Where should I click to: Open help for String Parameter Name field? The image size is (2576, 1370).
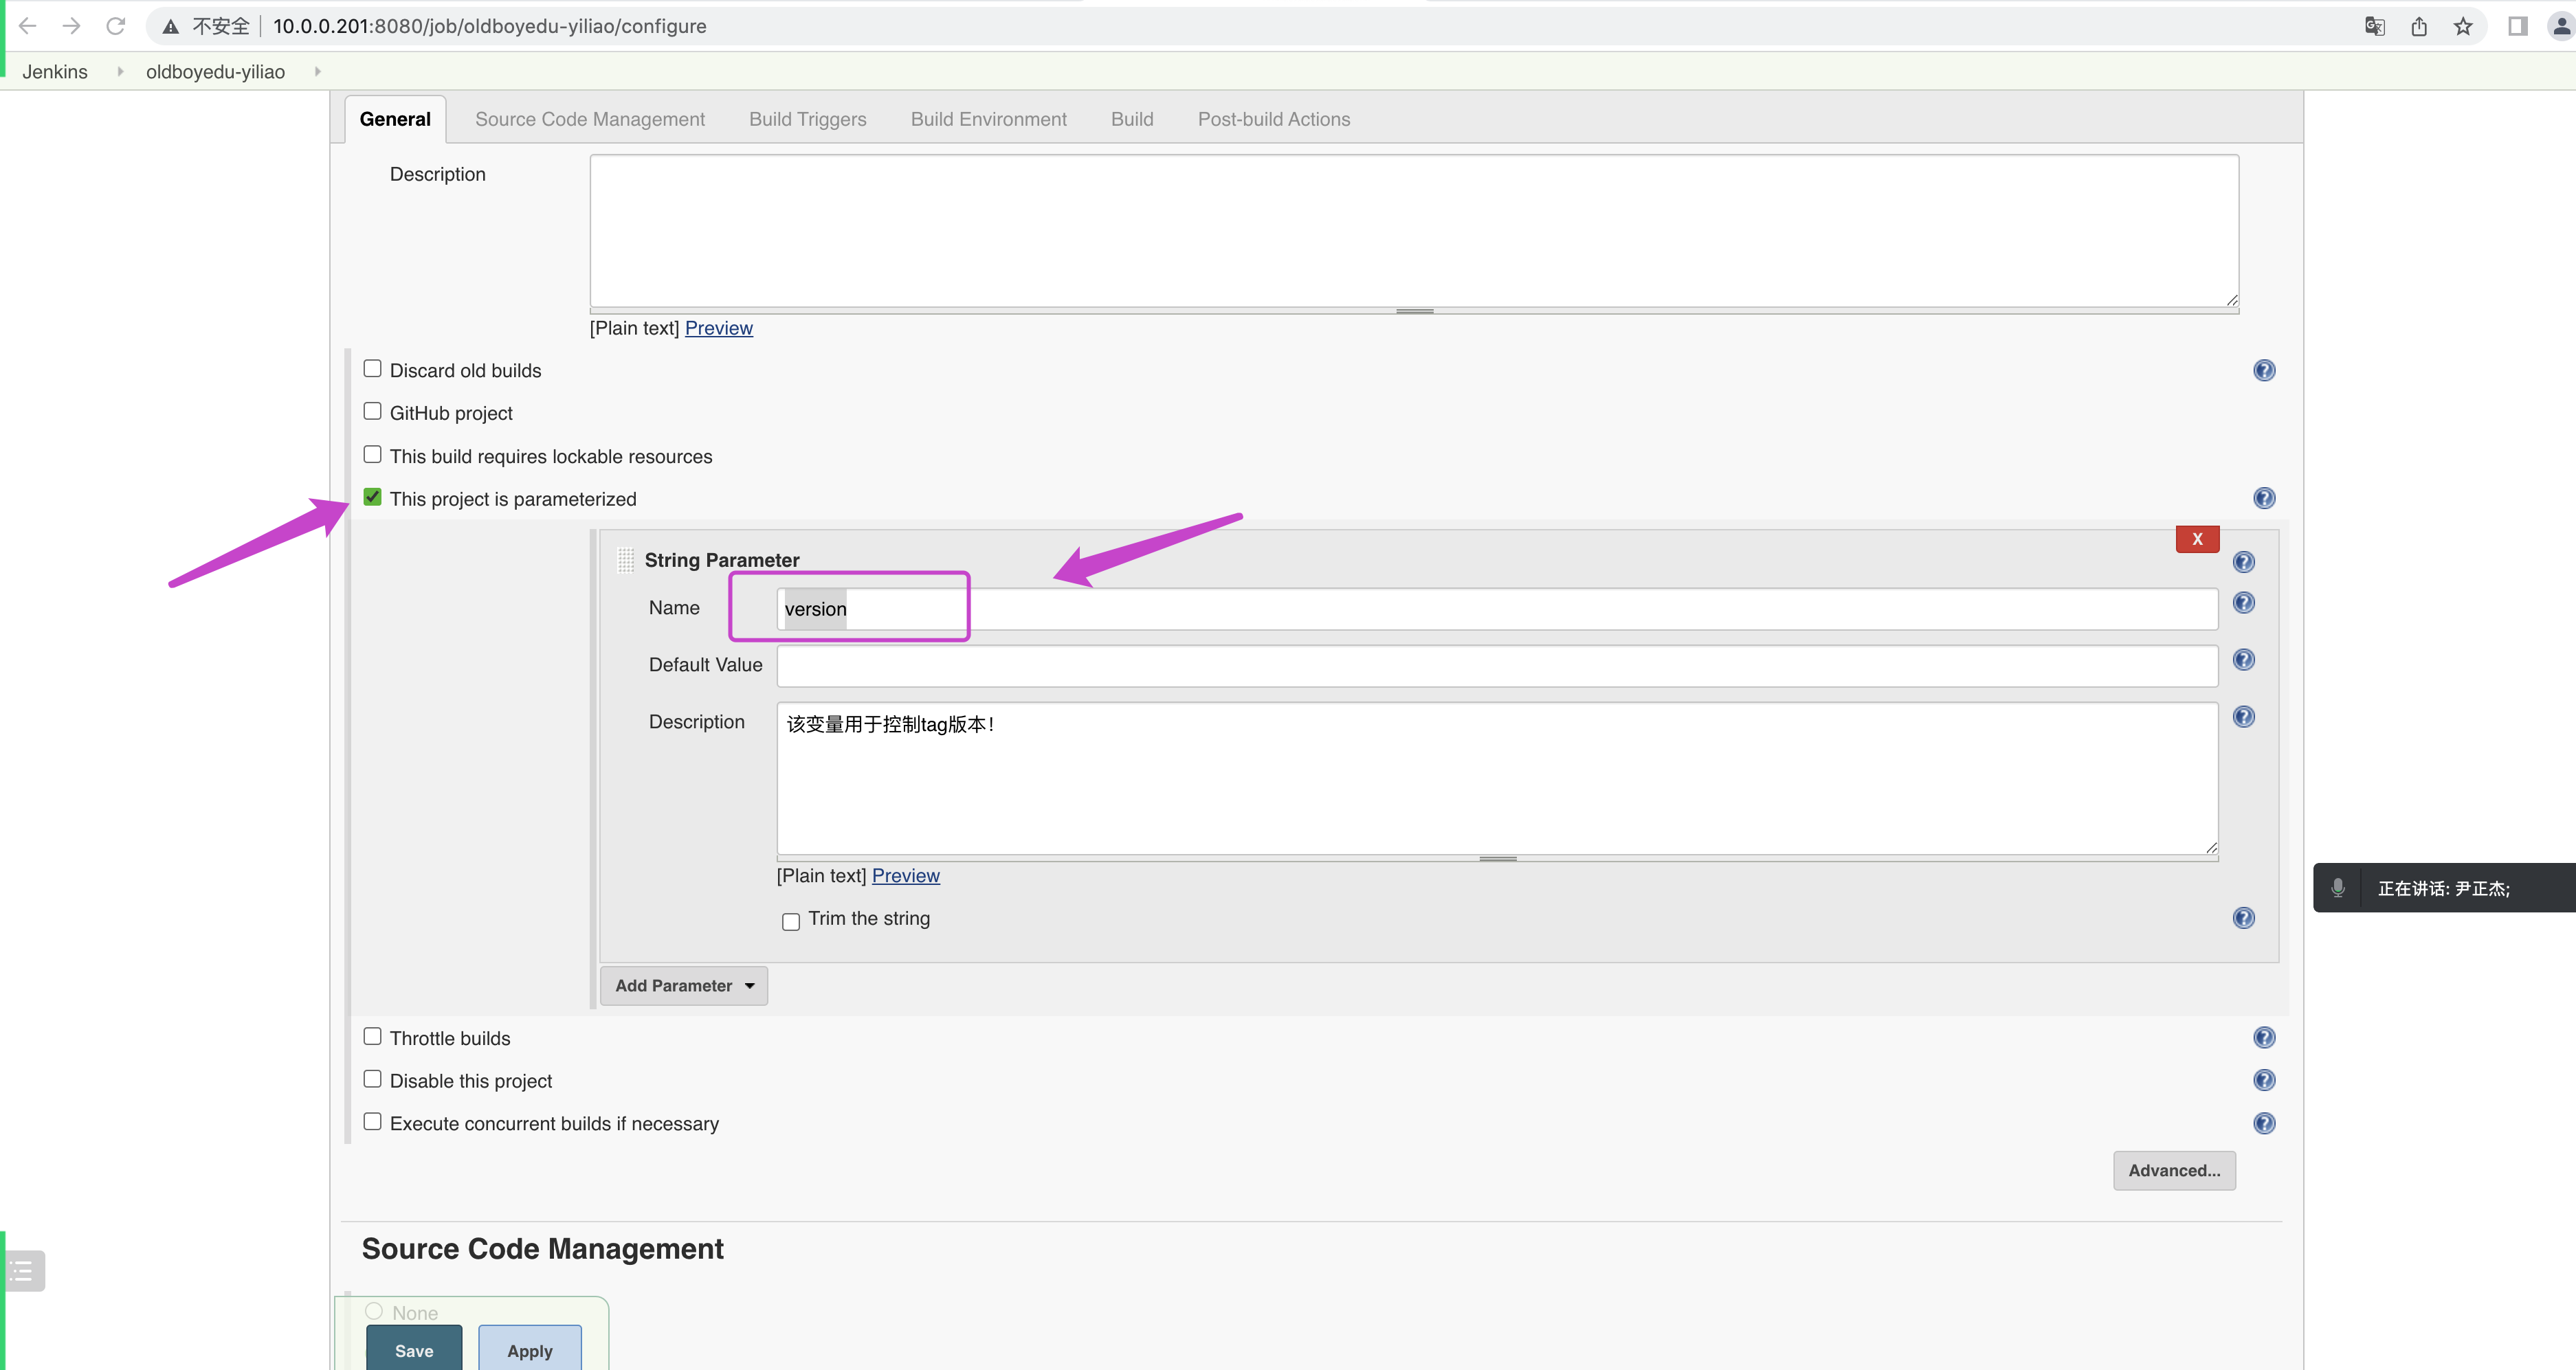pyautogui.click(x=2243, y=603)
